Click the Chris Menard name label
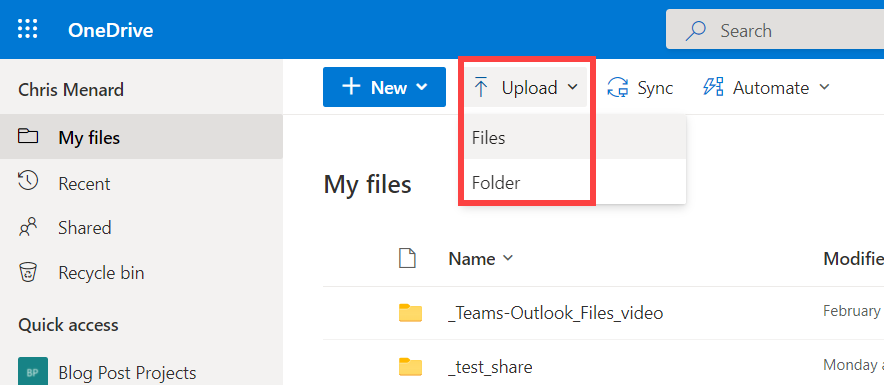884x385 pixels. (71, 90)
